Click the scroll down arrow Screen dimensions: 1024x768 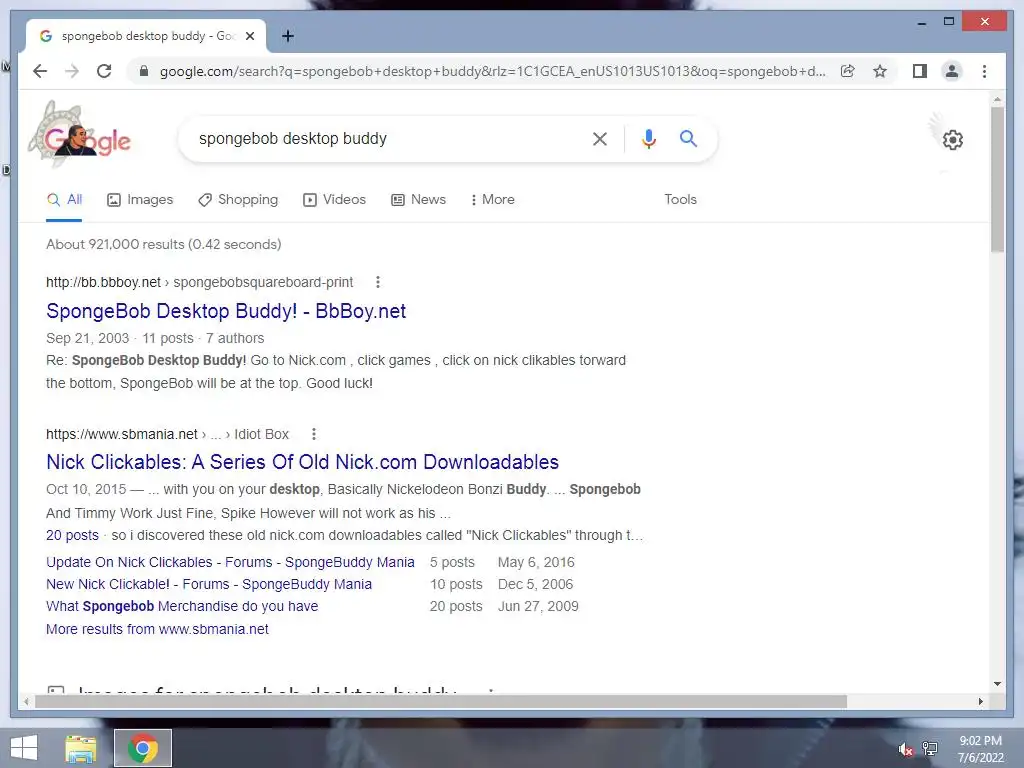(997, 684)
